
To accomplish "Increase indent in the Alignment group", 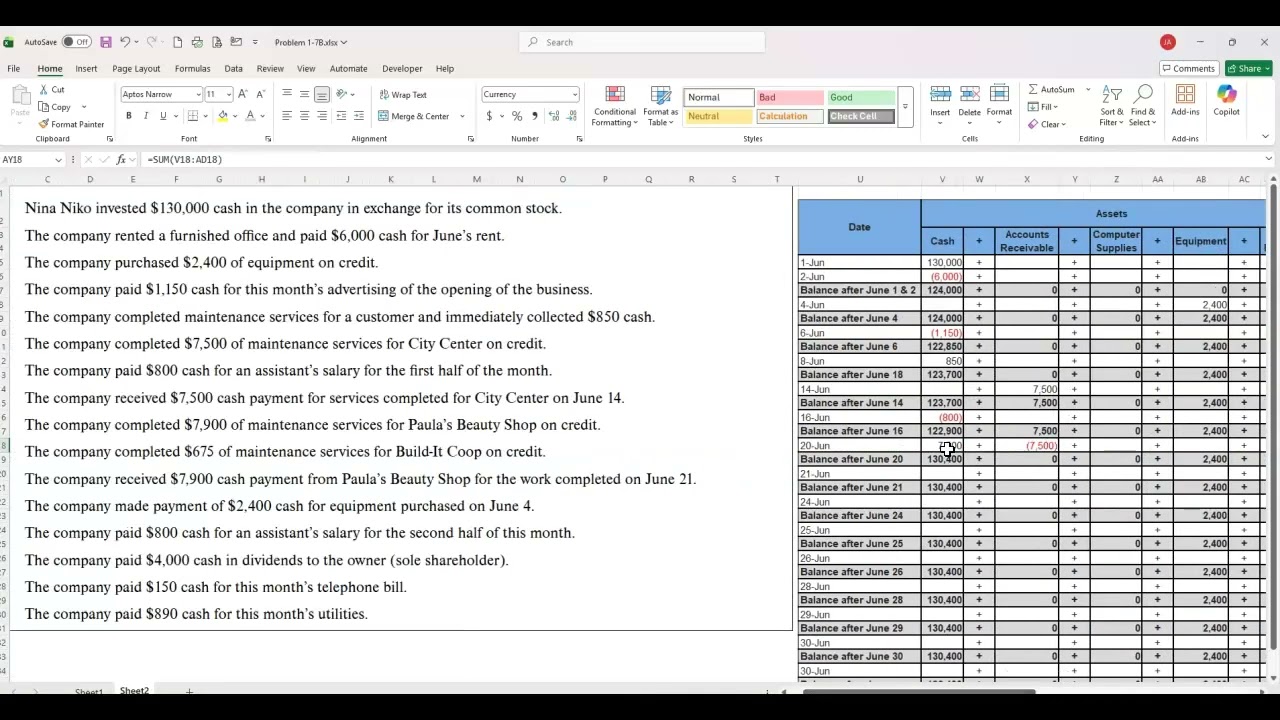I will pyautogui.click(x=359, y=116).
